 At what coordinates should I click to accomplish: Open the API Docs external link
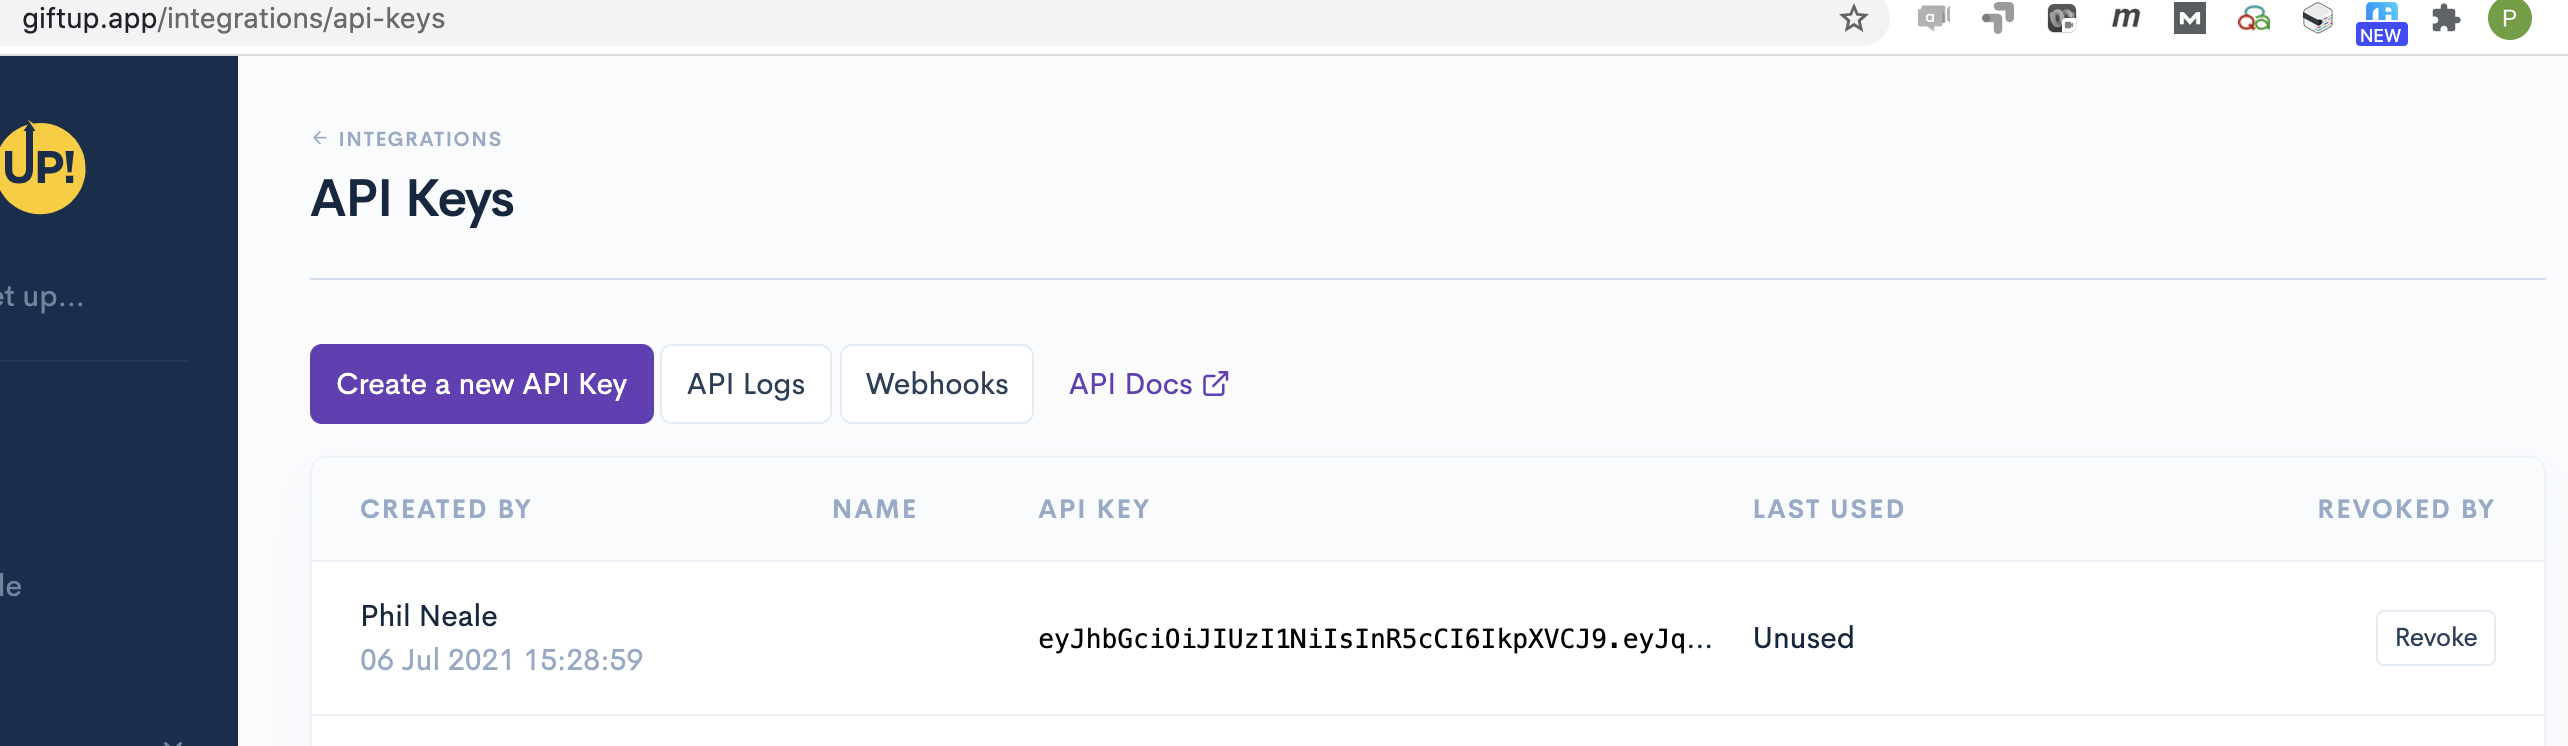(1148, 384)
